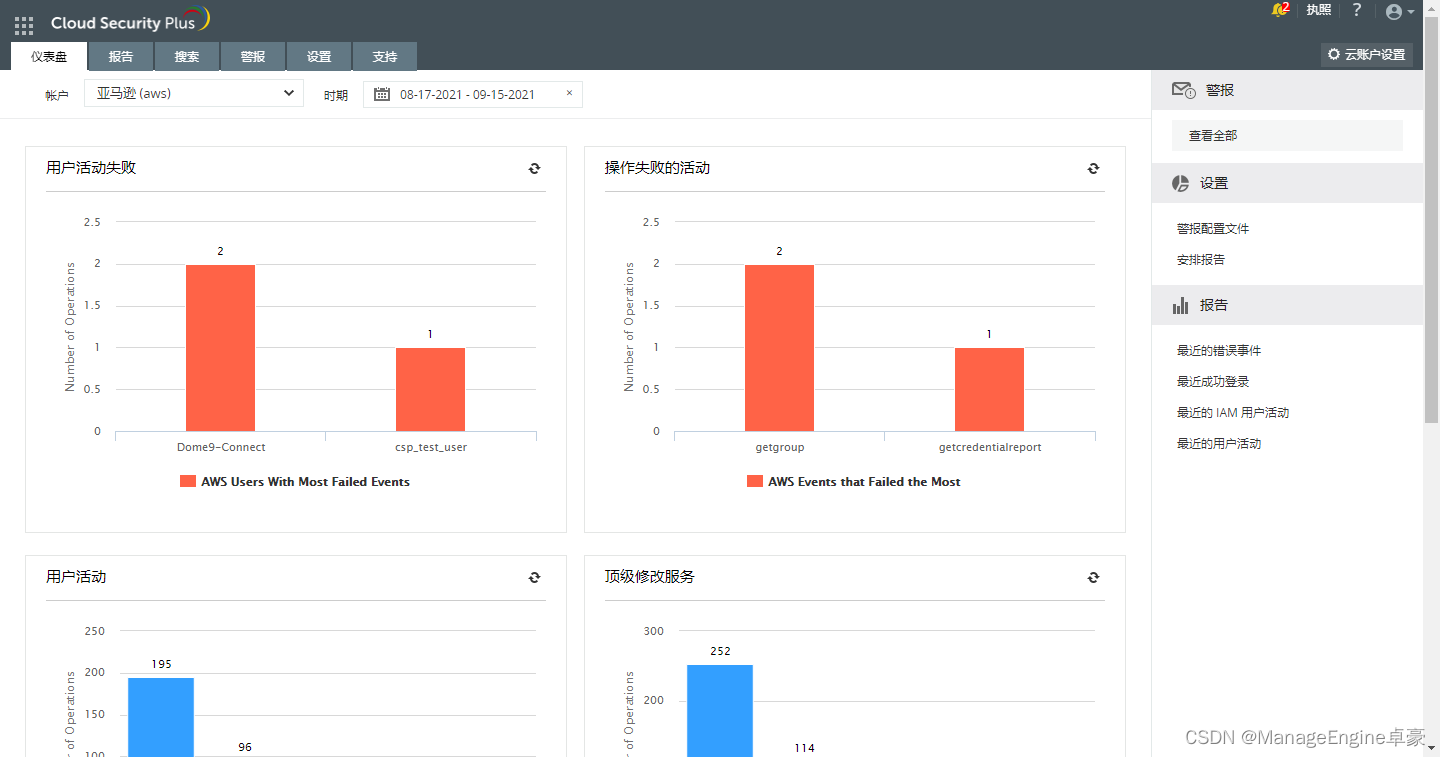The width and height of the screenshot is (1440, 757).
Task: Refresh the 用户活动 chart
Action: pos(535,578)
